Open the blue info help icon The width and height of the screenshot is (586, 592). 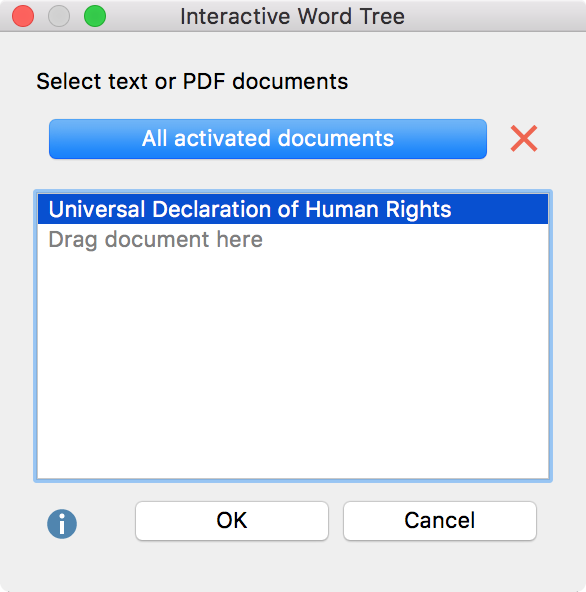(x=62, y=523)
